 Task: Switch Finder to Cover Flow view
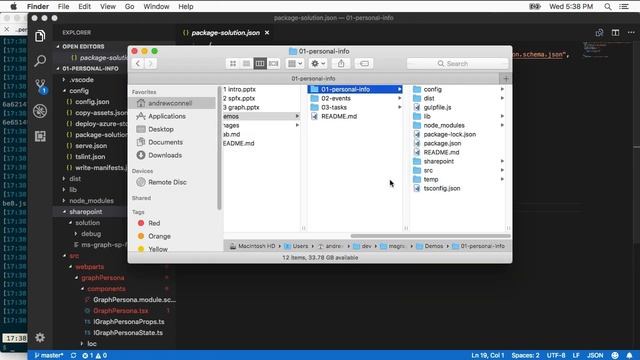click(273, 64)
